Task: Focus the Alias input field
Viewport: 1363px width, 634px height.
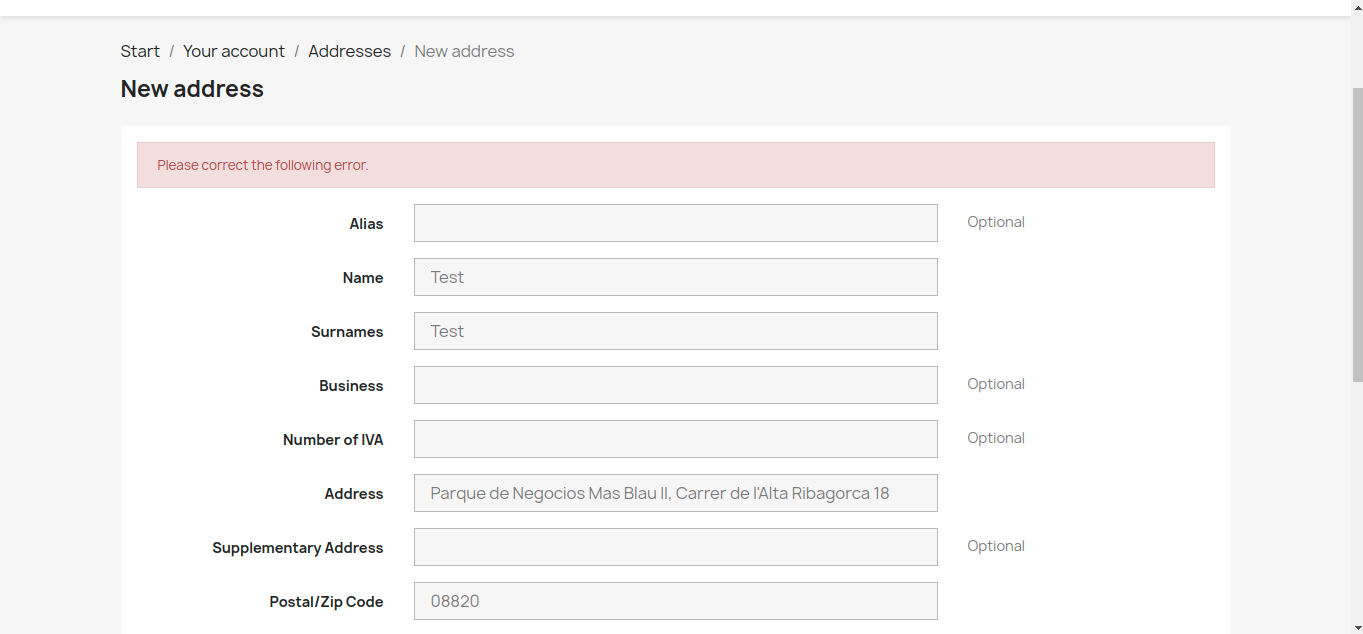Action: pyautogui.click(x=675, y=223)
